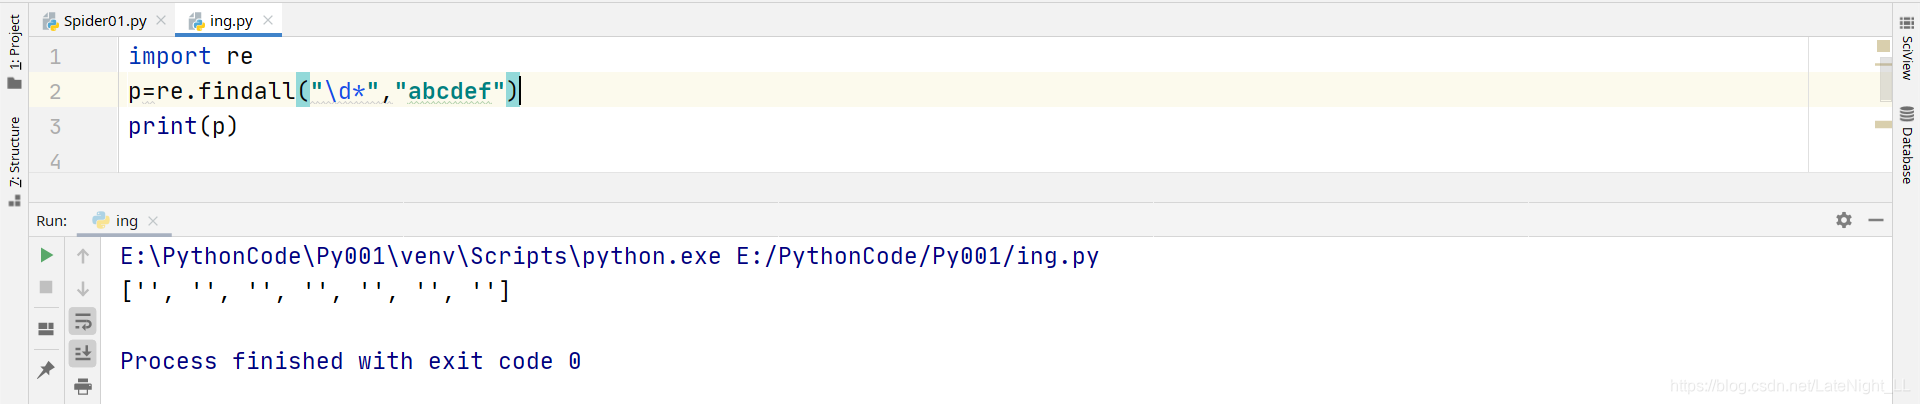The width and height of the screenshot is (1920, 404).
Task: Expand the Structure tool window
Action: click(x=14, y=160)
